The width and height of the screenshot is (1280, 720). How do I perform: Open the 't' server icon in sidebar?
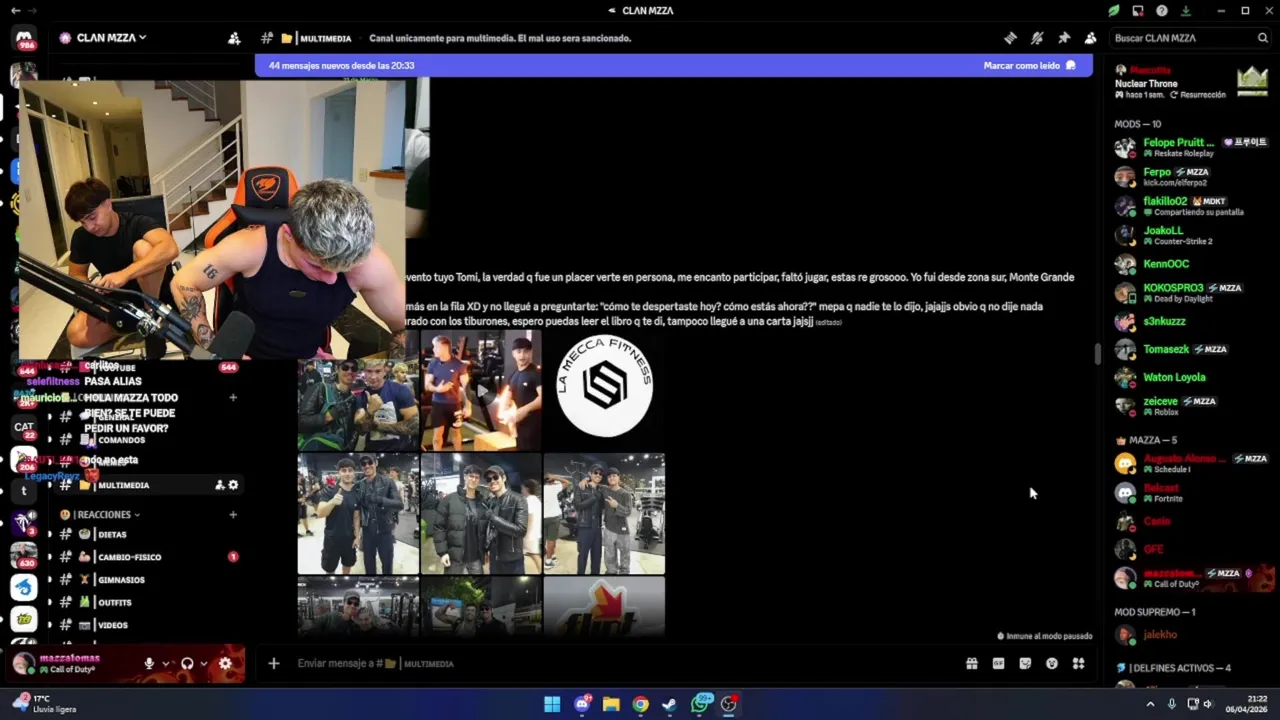[24, 491]
